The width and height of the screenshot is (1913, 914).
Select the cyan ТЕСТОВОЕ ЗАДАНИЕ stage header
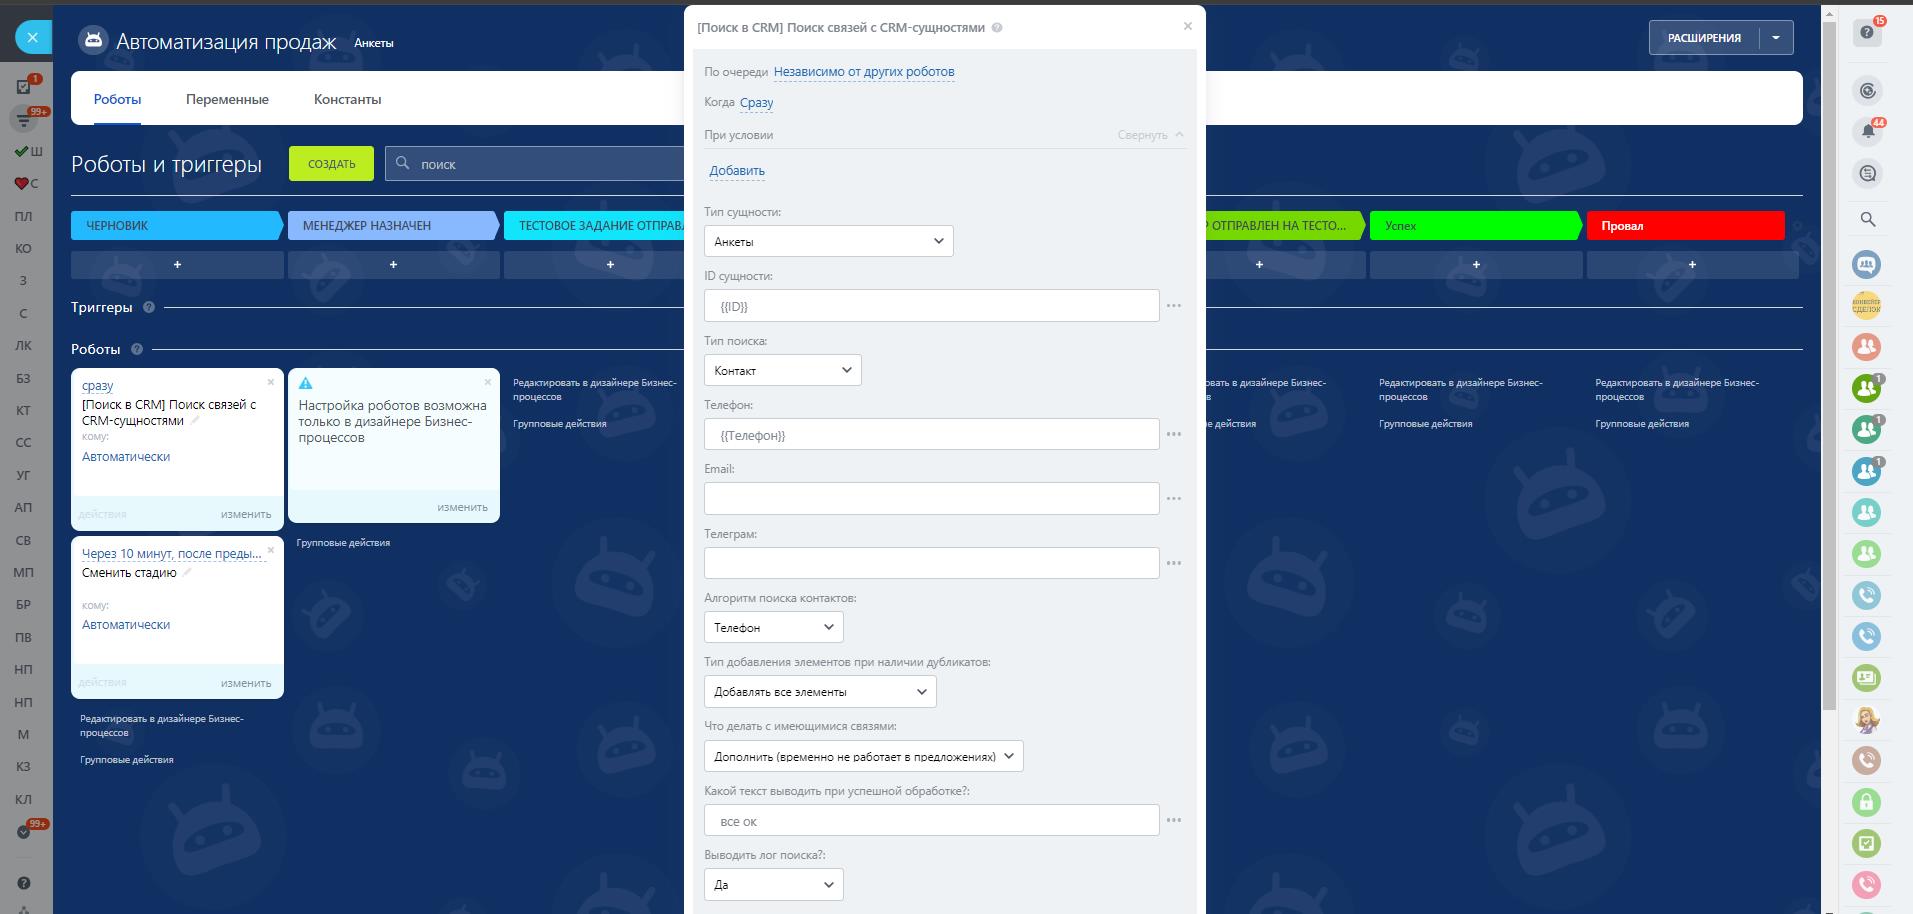[594, 225]
